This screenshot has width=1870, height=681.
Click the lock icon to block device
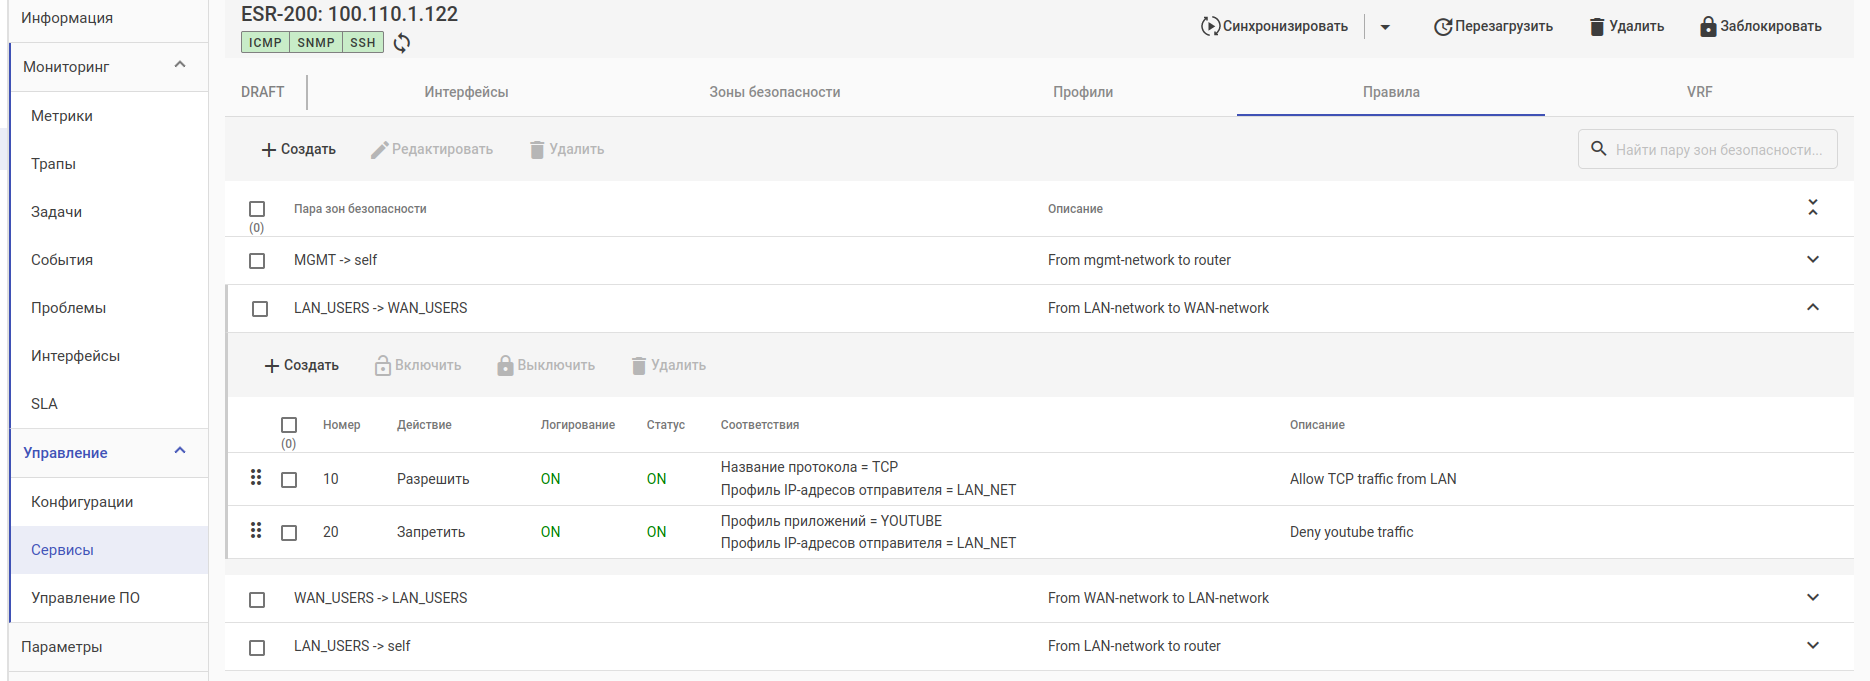pos(1708,27)
